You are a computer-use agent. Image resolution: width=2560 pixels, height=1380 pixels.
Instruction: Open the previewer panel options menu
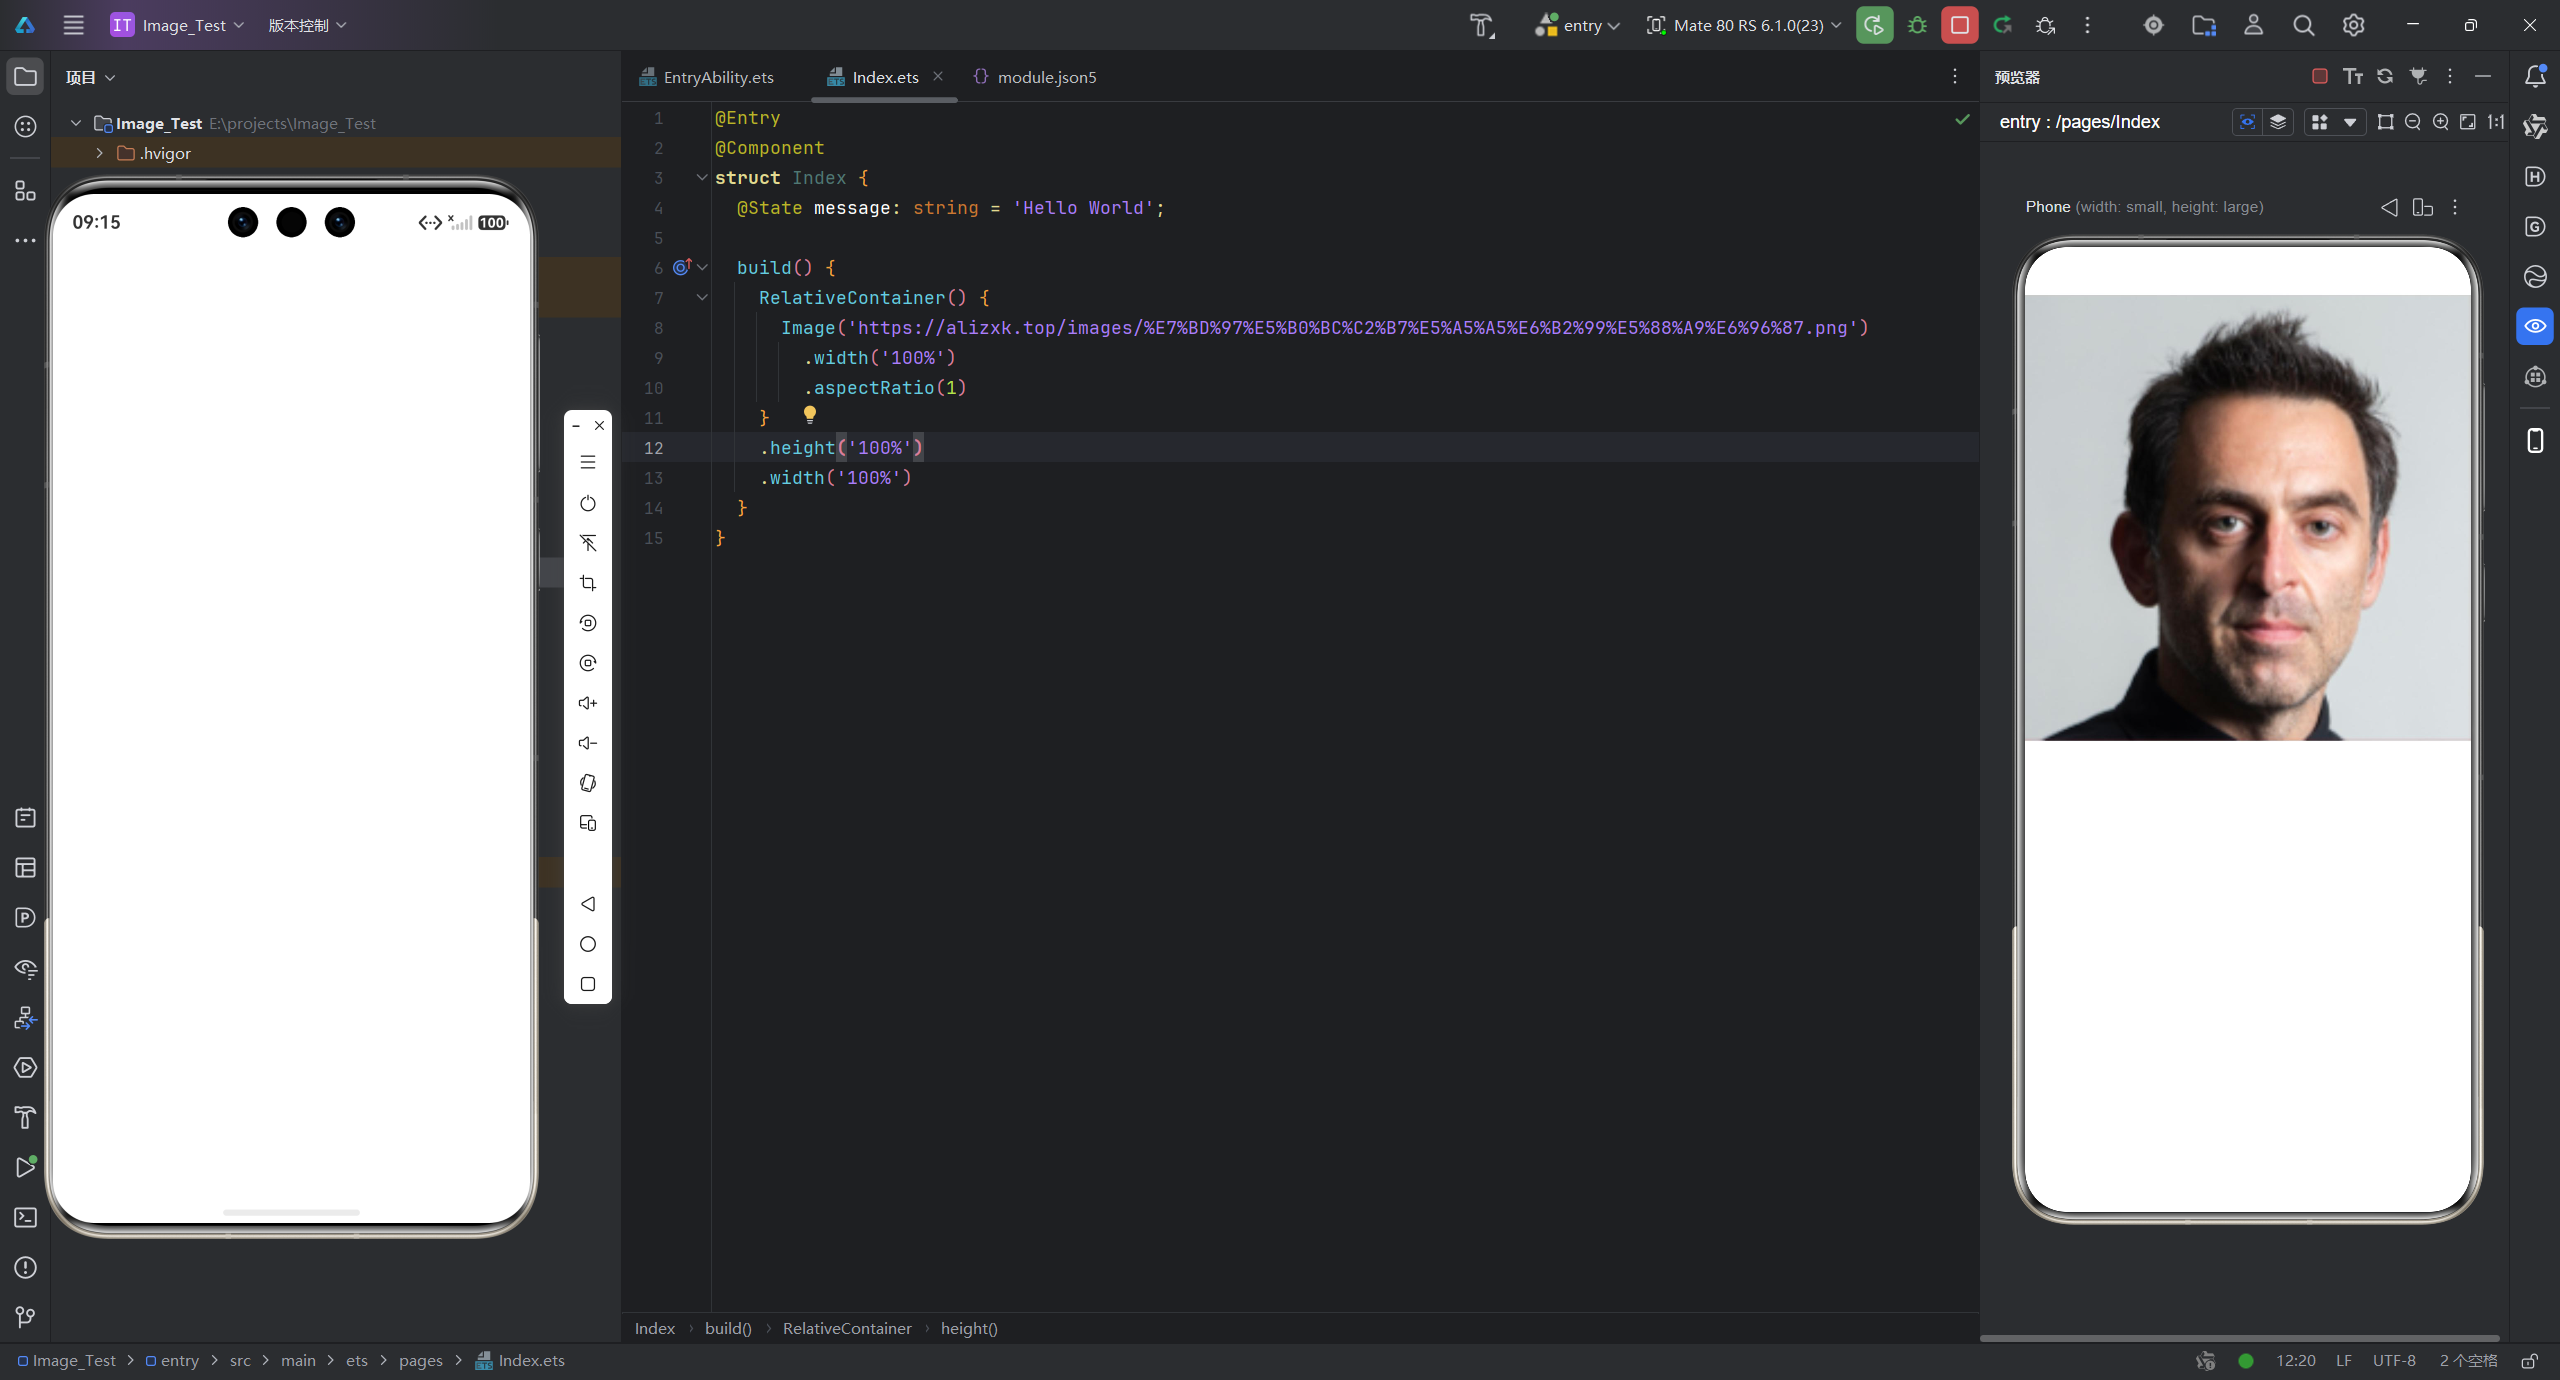2450,76
